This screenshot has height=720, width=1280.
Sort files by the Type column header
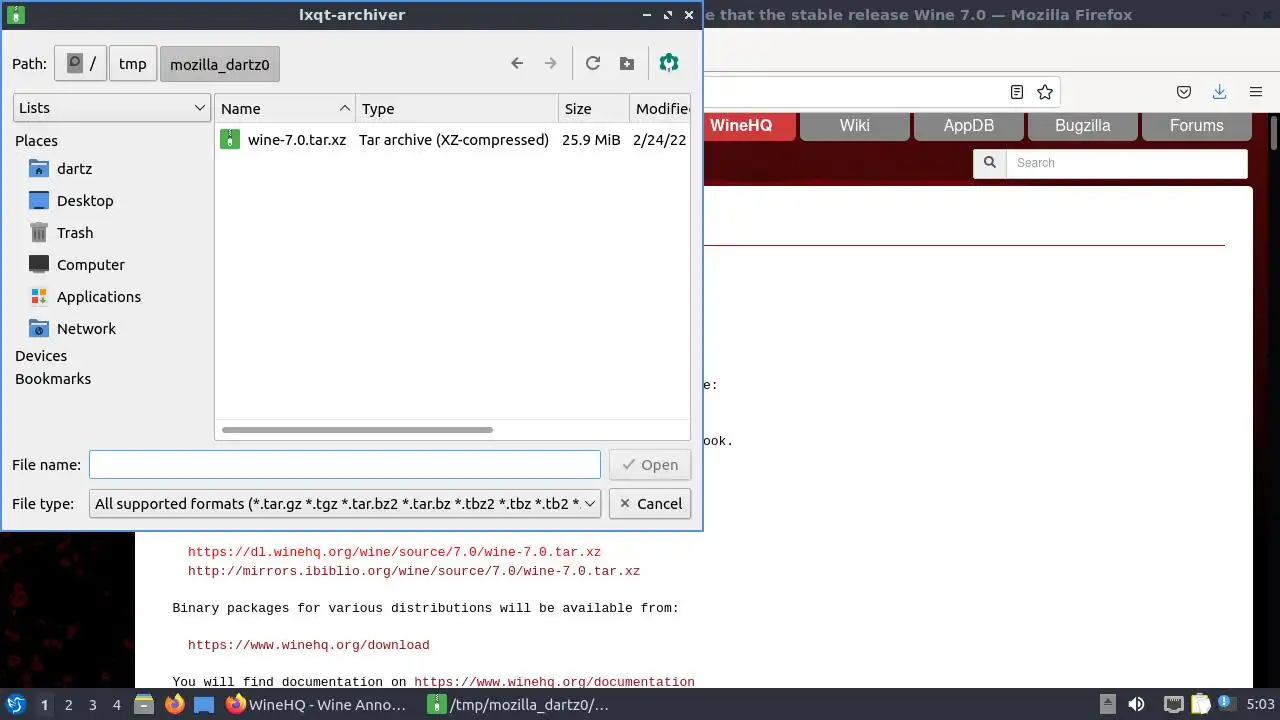tap(457, 108)
